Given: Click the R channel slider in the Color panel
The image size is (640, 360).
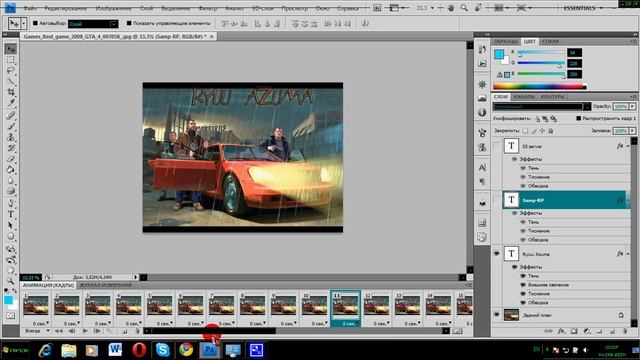Looking at the screenshot, I should (540, 53).
